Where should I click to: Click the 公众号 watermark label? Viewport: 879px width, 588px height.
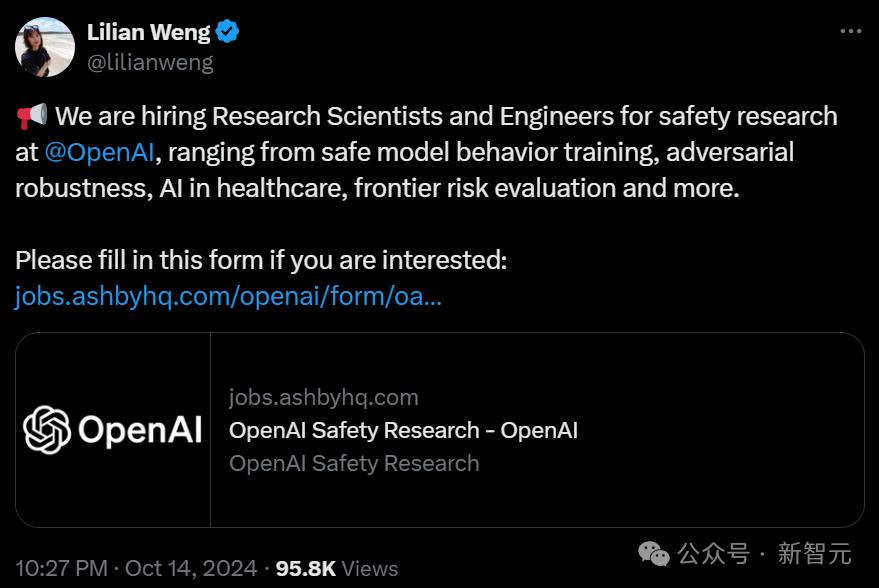pos(713,553)
